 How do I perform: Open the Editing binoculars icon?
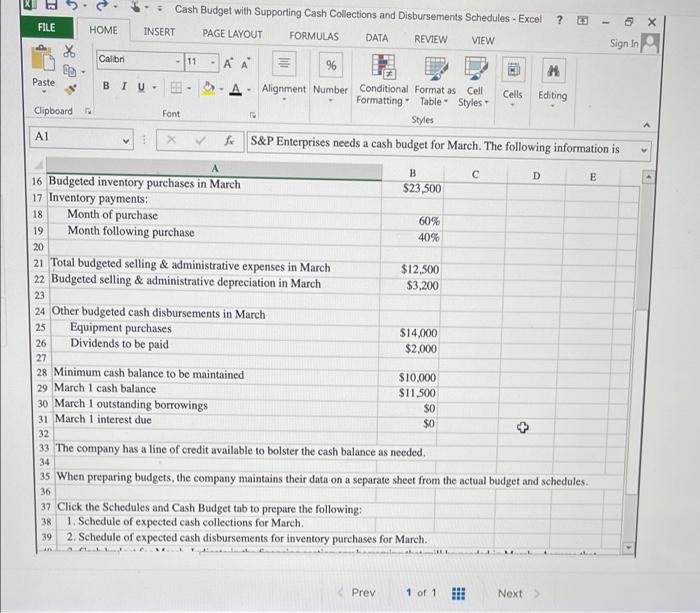pos(554,71)
